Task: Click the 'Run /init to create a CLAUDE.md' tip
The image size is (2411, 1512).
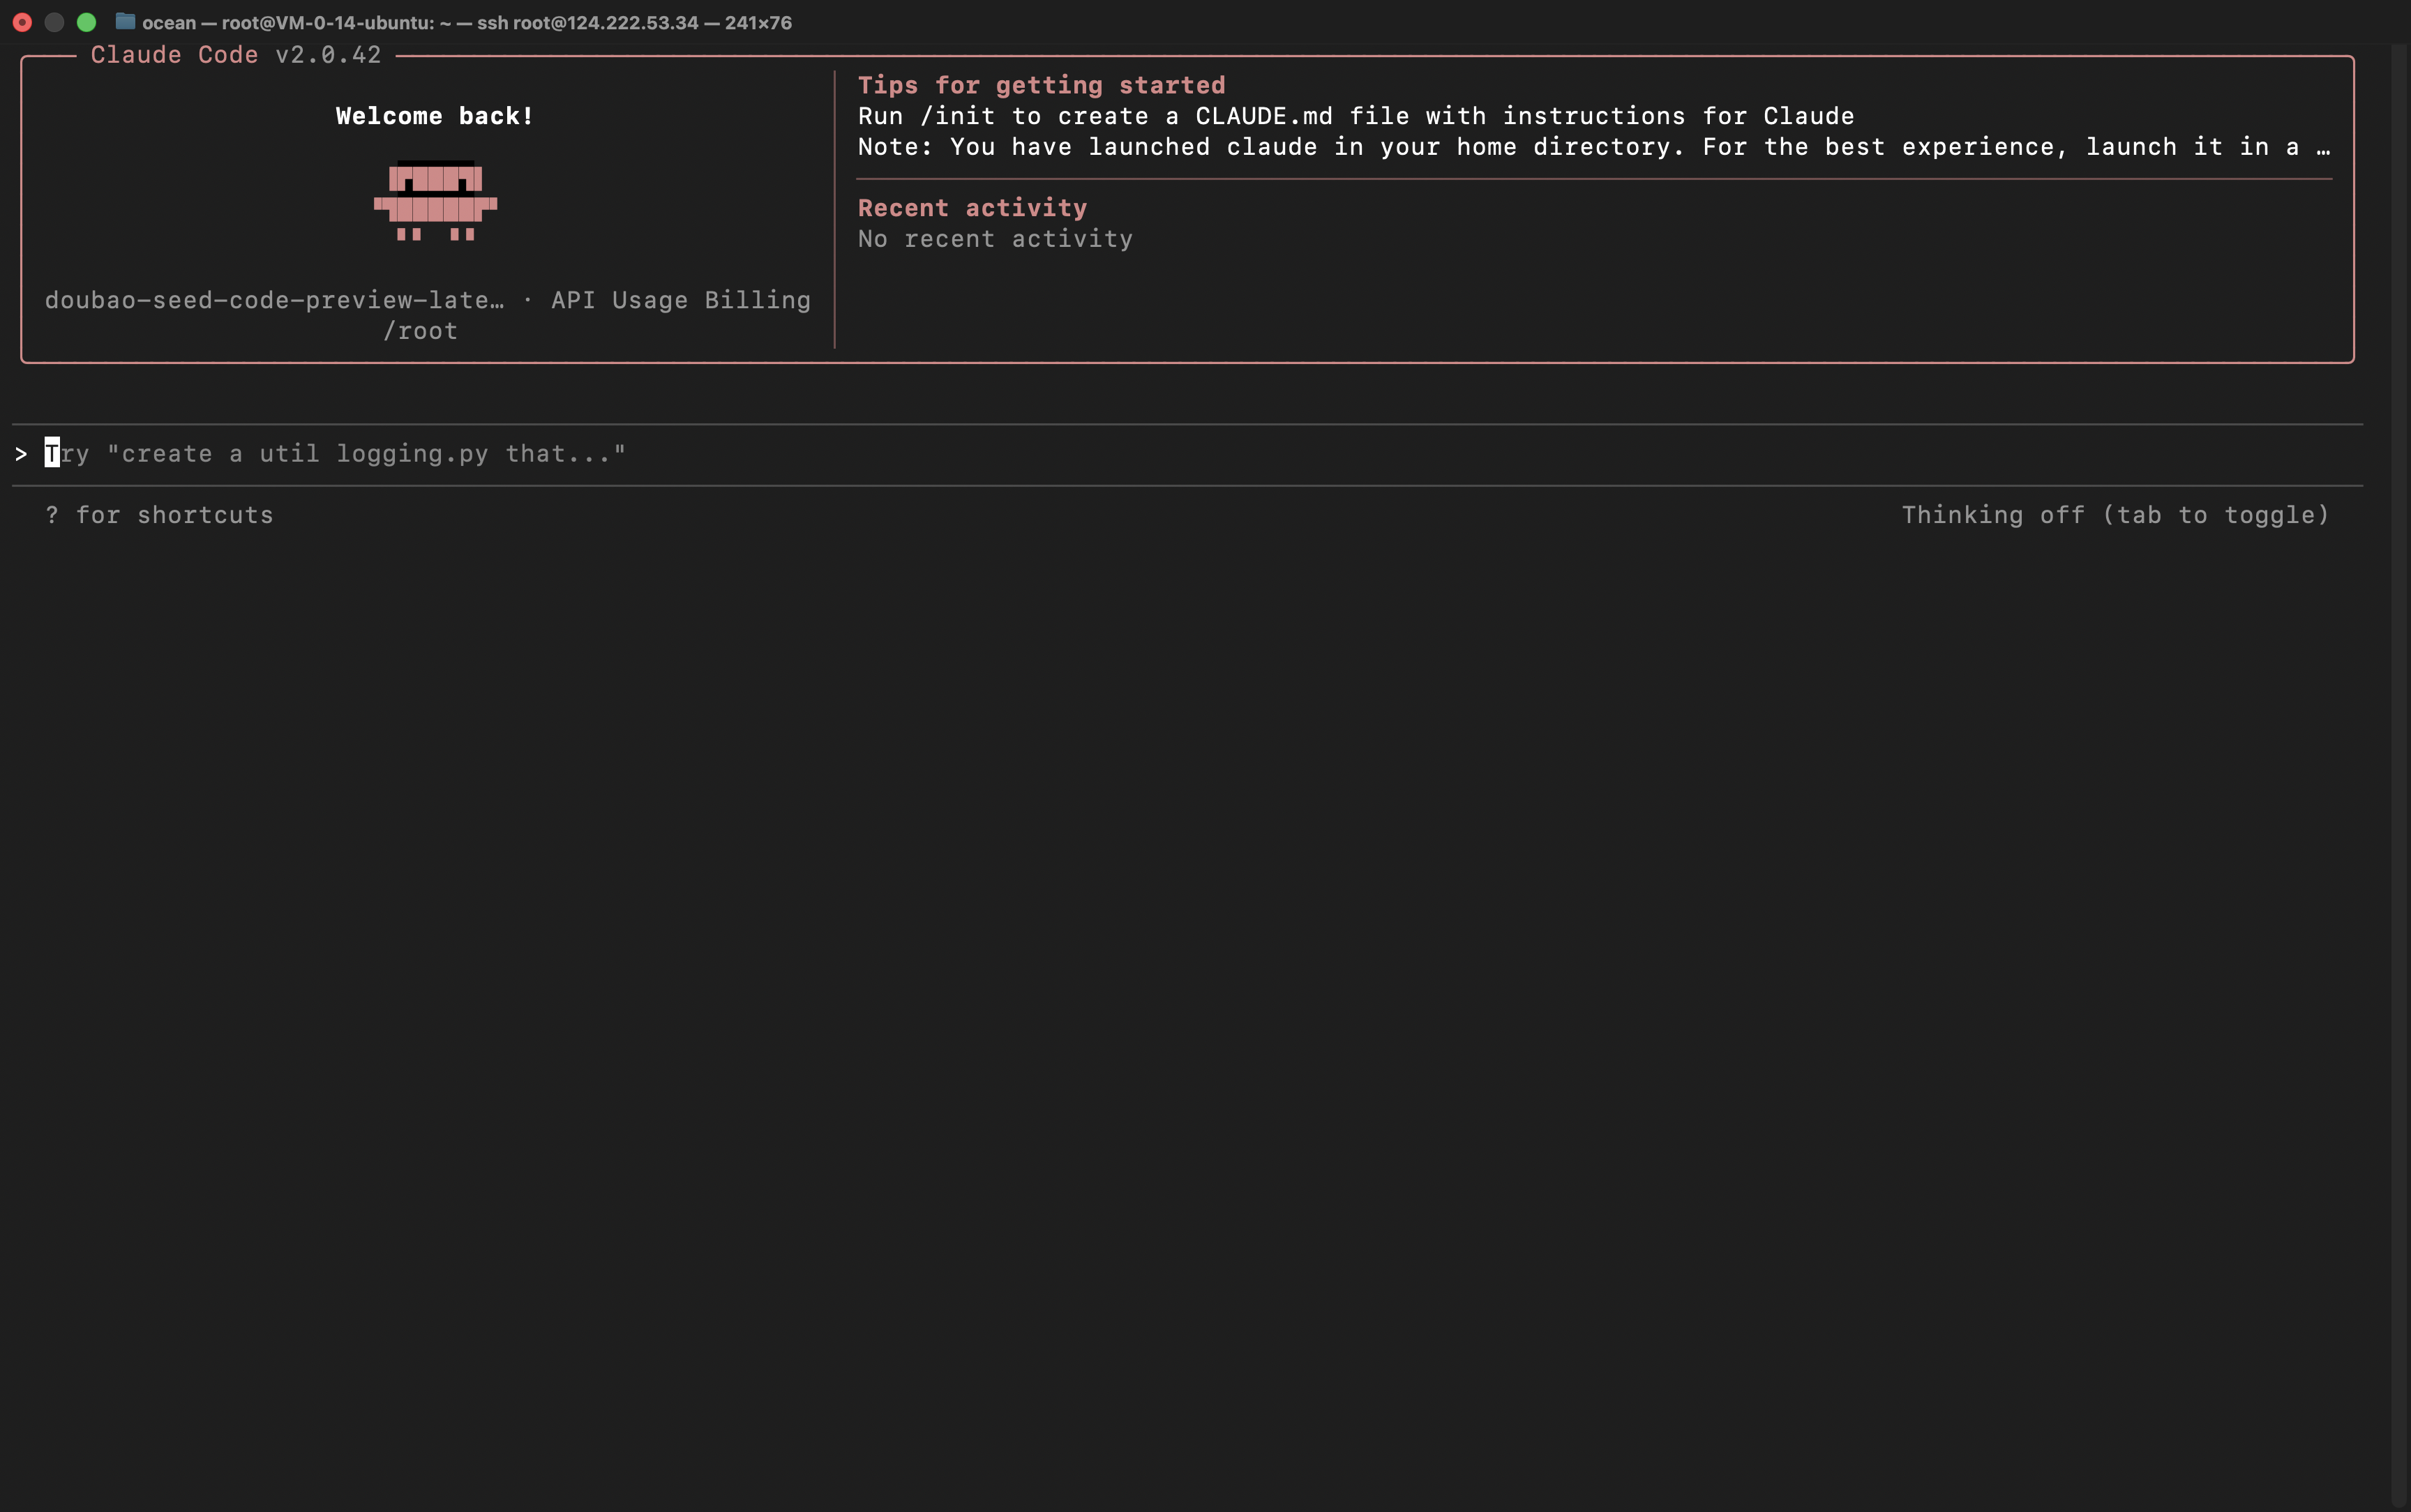Action: [1356, 116]
